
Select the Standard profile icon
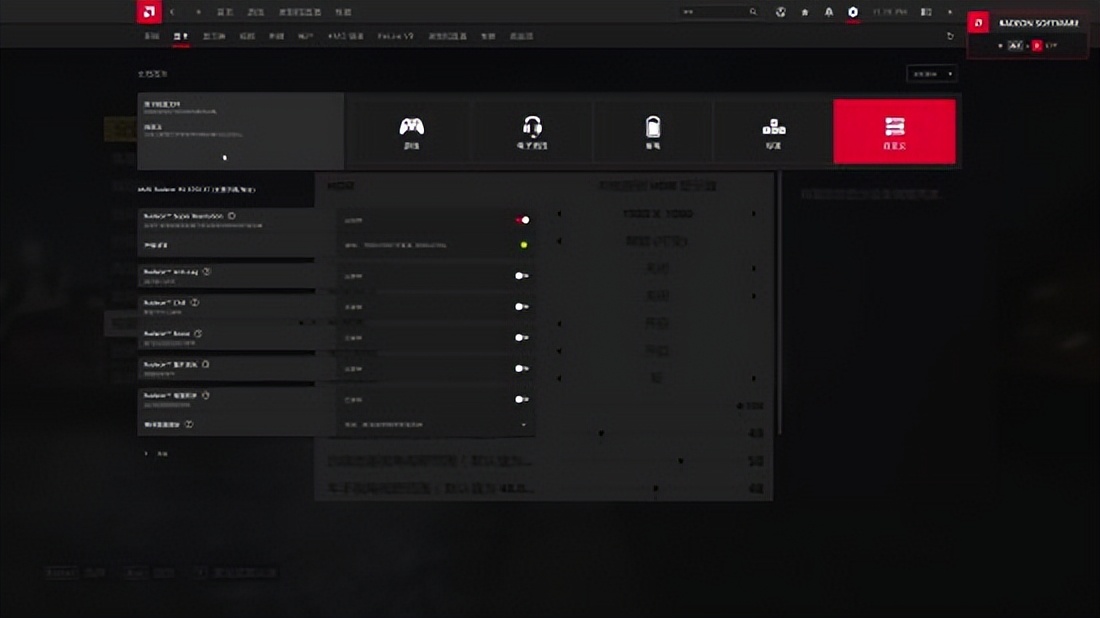[773, 132]
